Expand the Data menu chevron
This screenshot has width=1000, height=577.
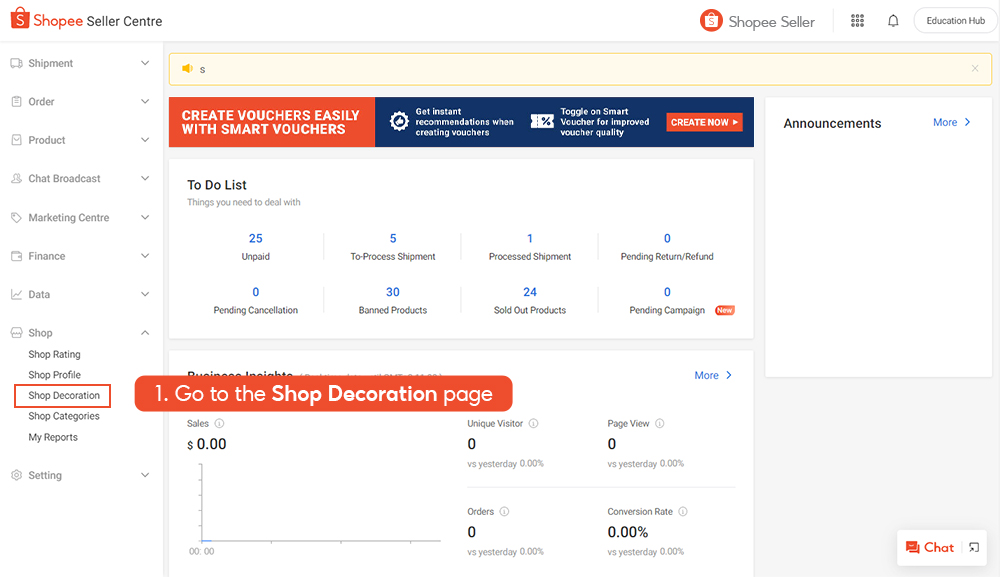[145, 294]
